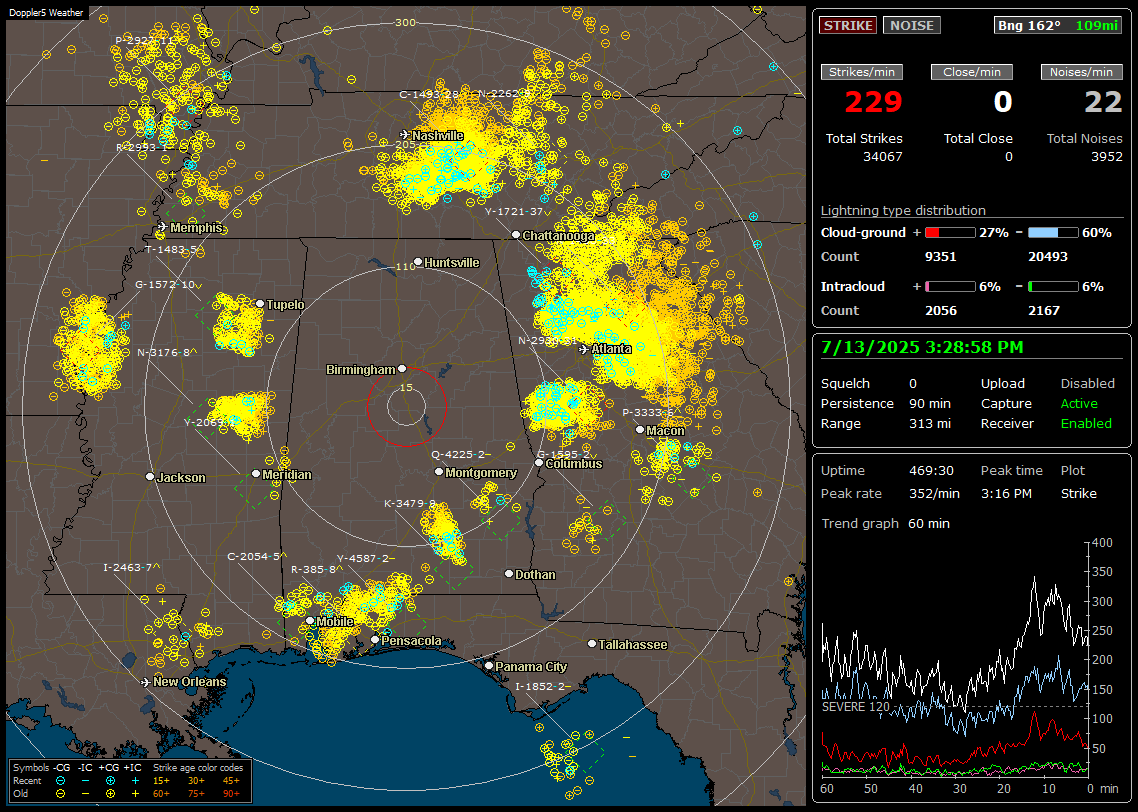Select the Meridian city marker dot
This screenshot has height=812, width=1138.
coord(256,474)
